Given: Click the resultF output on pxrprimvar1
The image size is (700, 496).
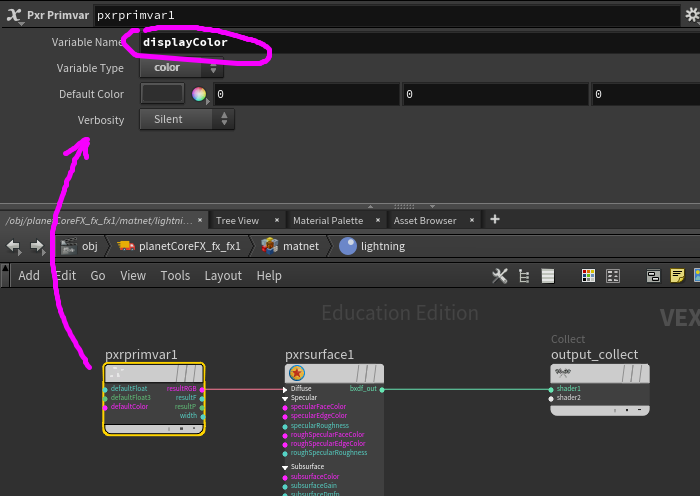Looking at the screenshot, I should [202, 398].
